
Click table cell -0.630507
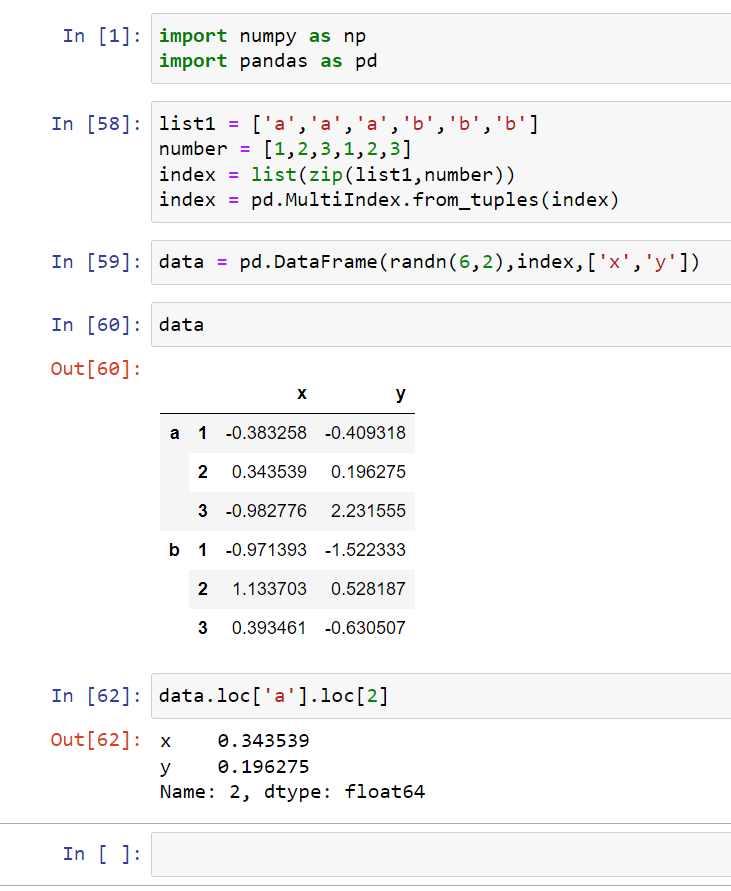[x=365, y=628]
